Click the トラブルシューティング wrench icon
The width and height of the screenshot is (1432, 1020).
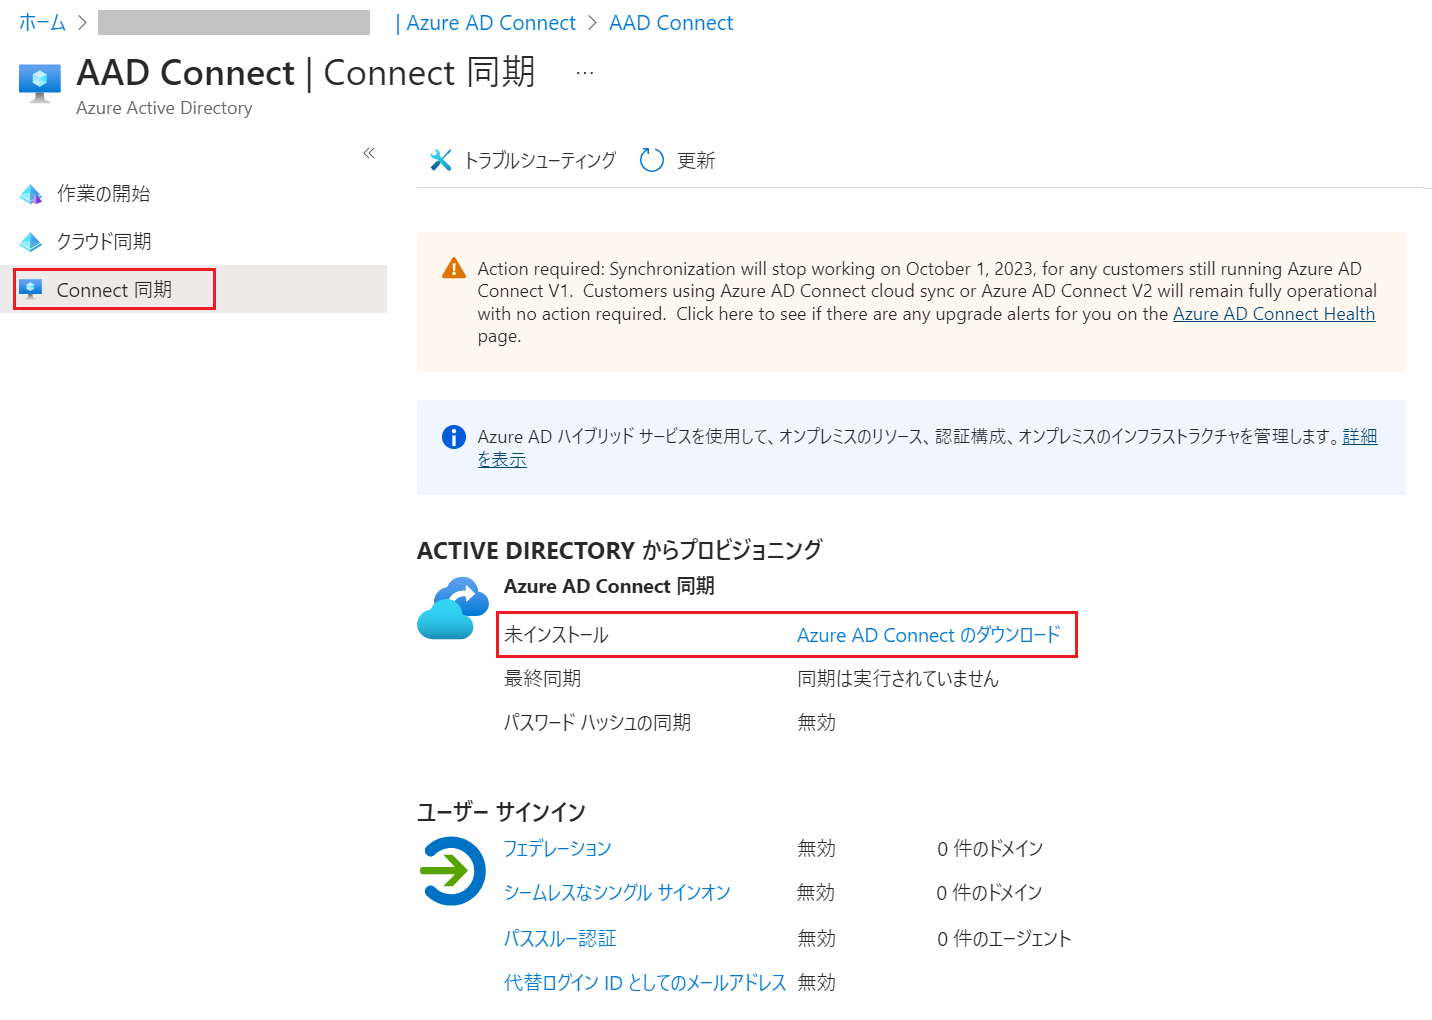point(441,159)
